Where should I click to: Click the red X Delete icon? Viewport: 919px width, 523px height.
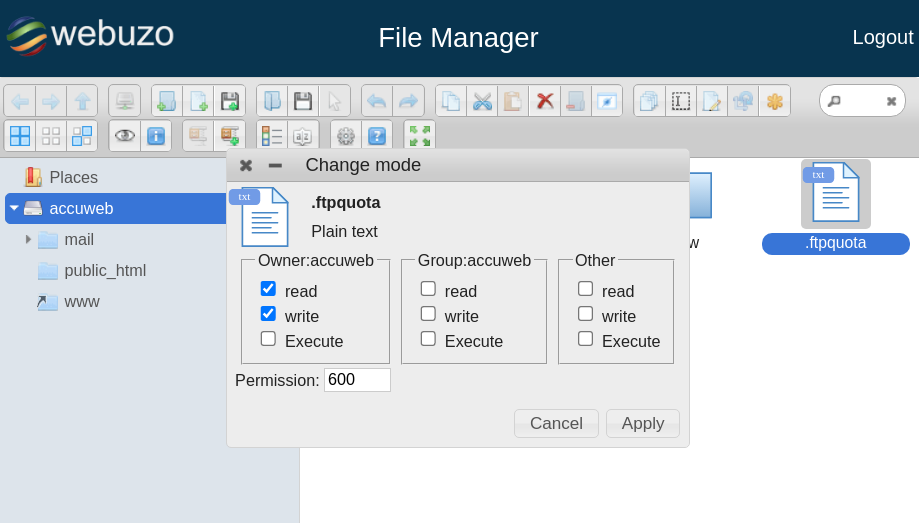pyautogui.click(x=544, y=101)
